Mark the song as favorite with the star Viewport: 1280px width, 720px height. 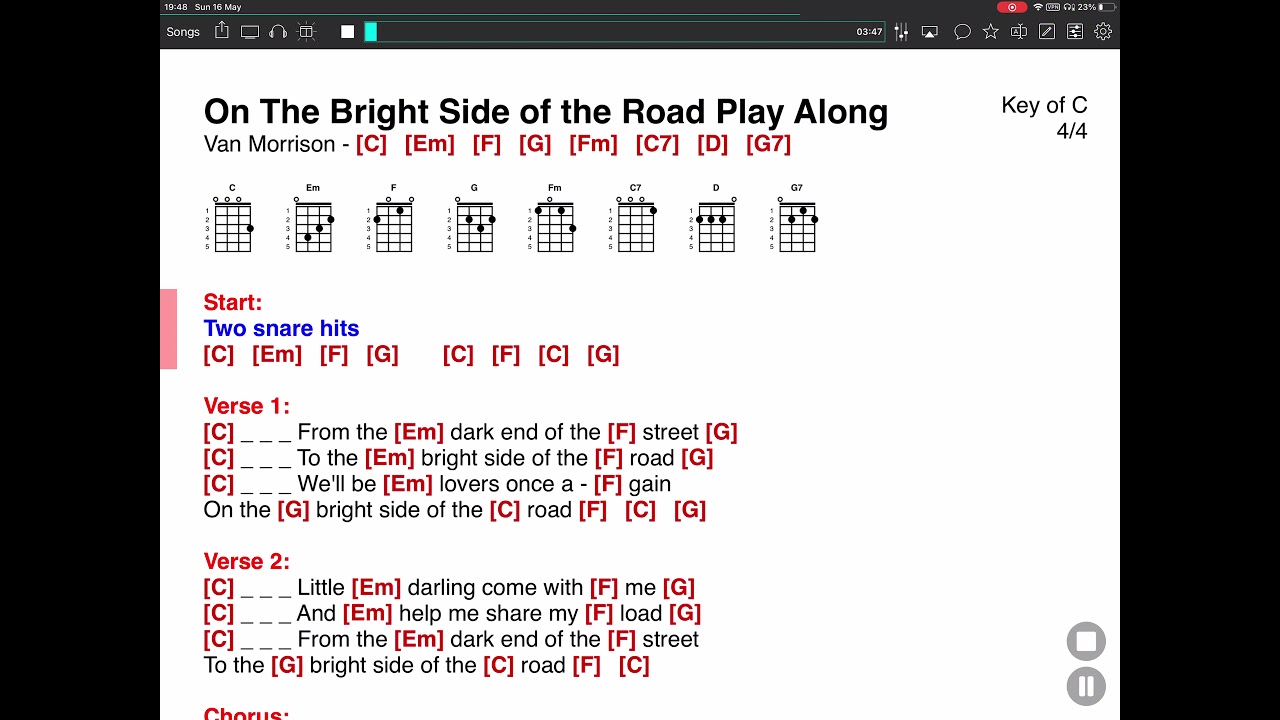click(x=991, y=32)
